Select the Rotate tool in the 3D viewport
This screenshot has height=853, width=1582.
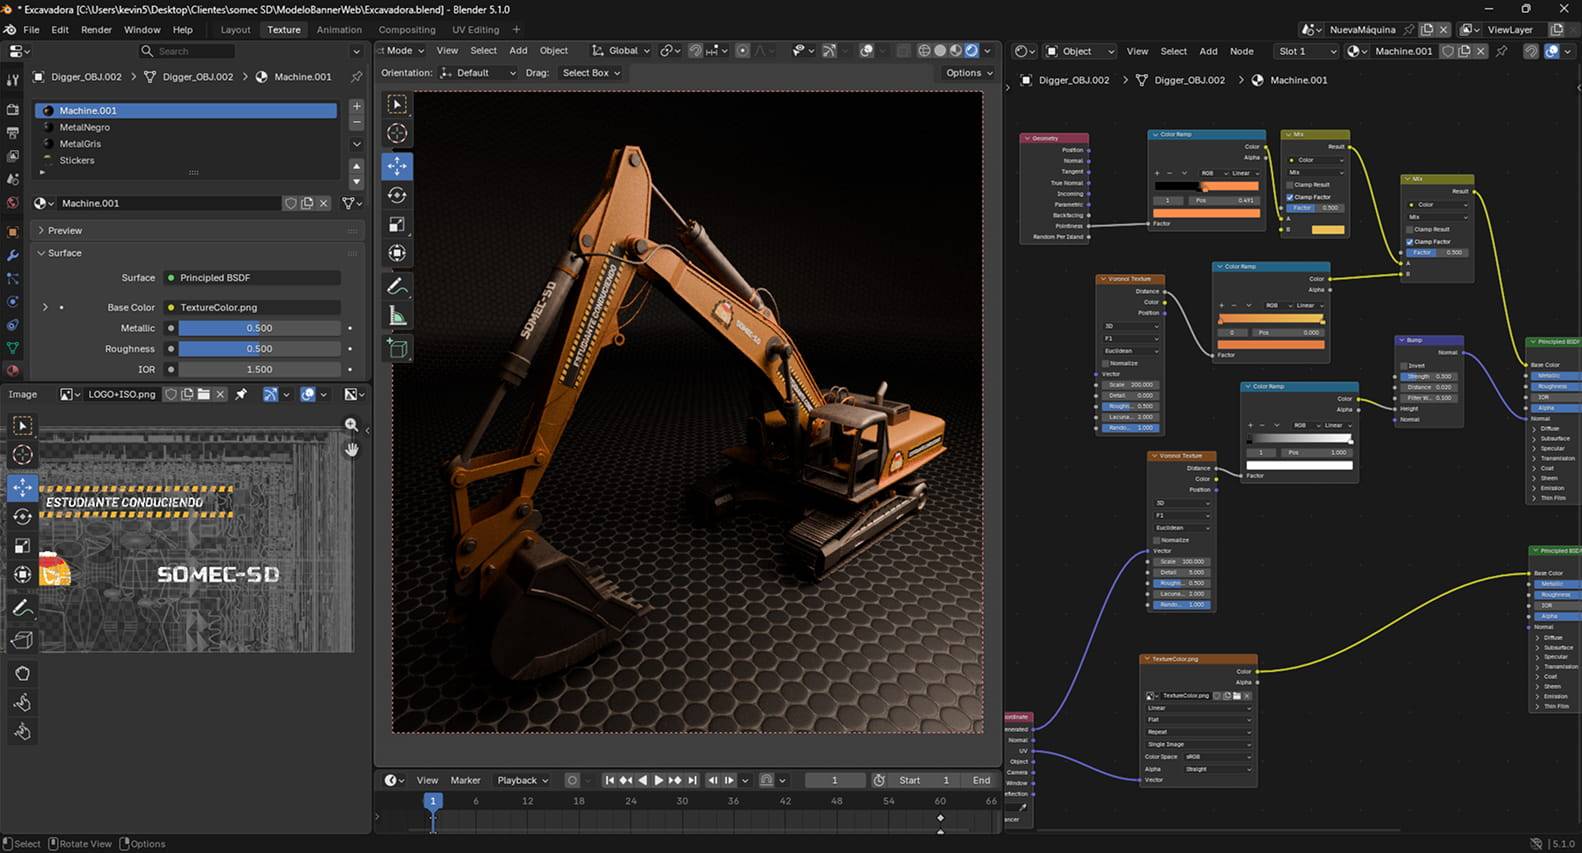[x=397, y=196]
